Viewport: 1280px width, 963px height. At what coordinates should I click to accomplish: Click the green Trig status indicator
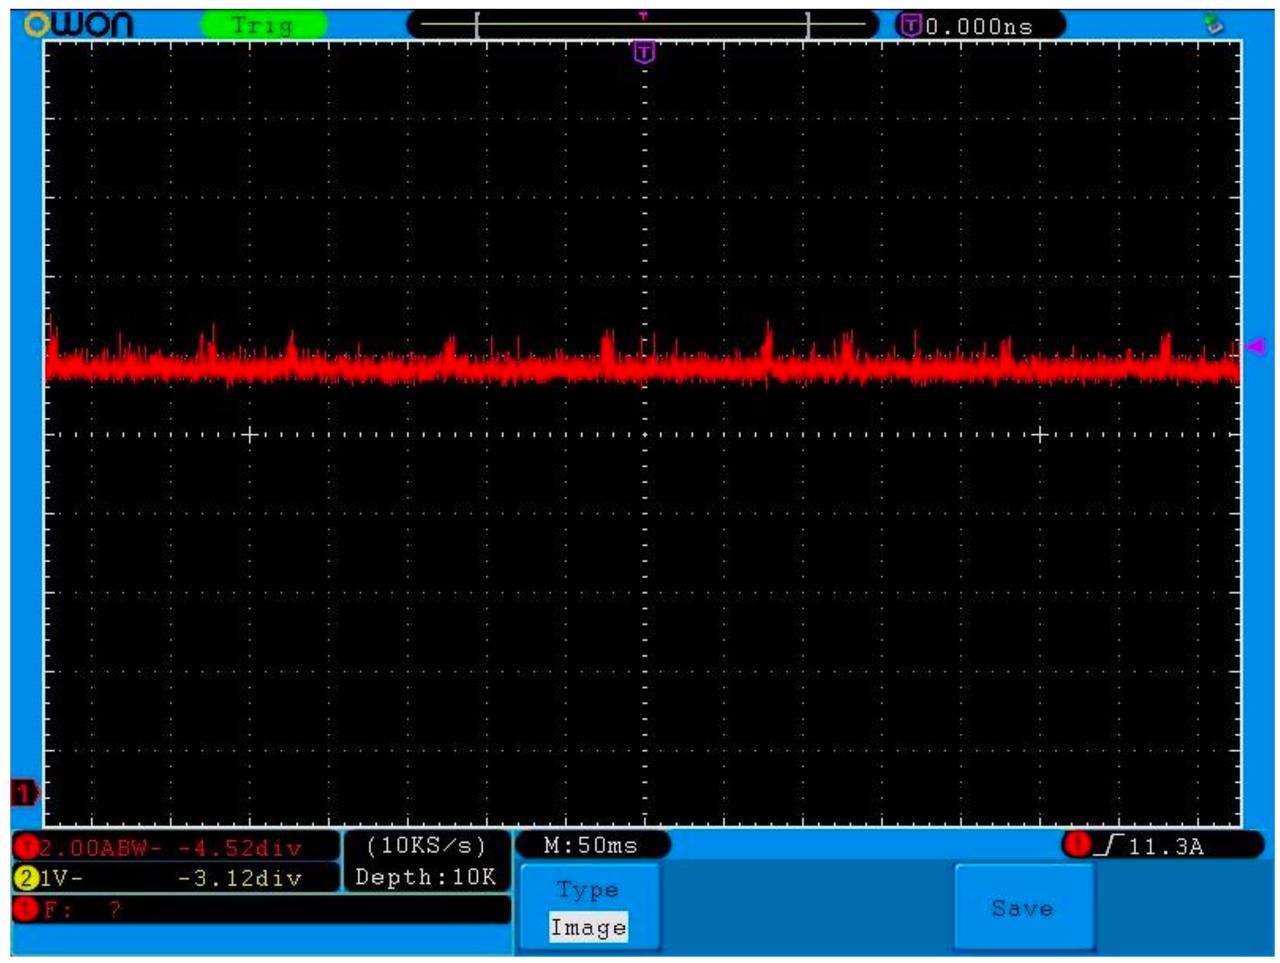[263, 25]
